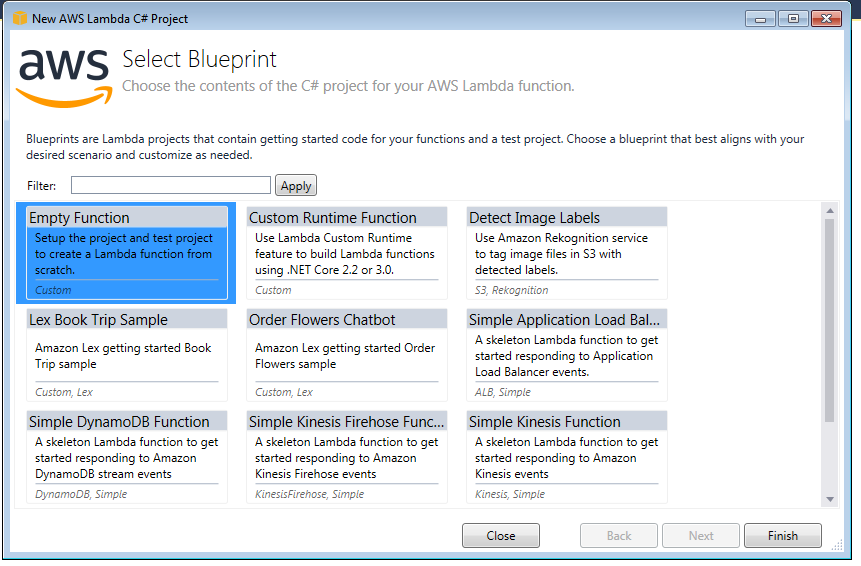The width and height of the screenshot is (861, 566).
Task: Click the scrollbar up arrow
Action: click(830, 211)
